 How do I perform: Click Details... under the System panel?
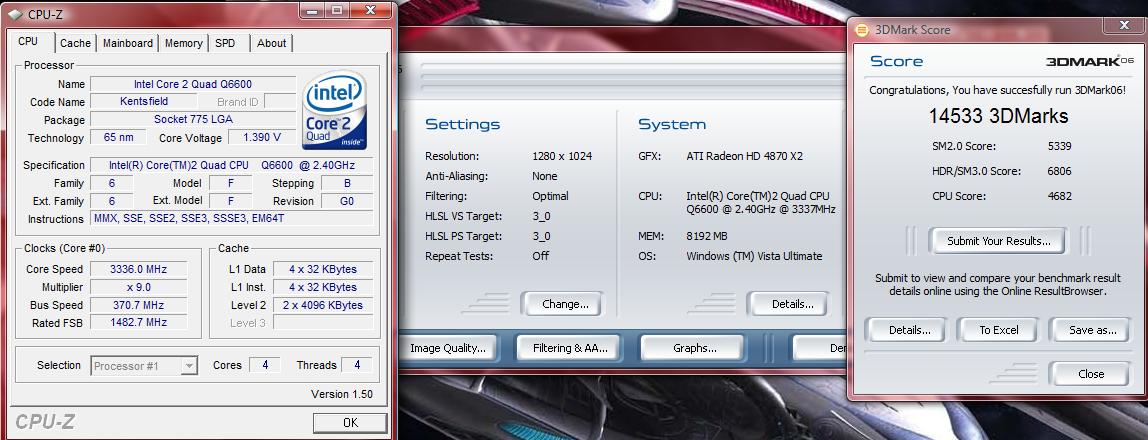point(788,304)
